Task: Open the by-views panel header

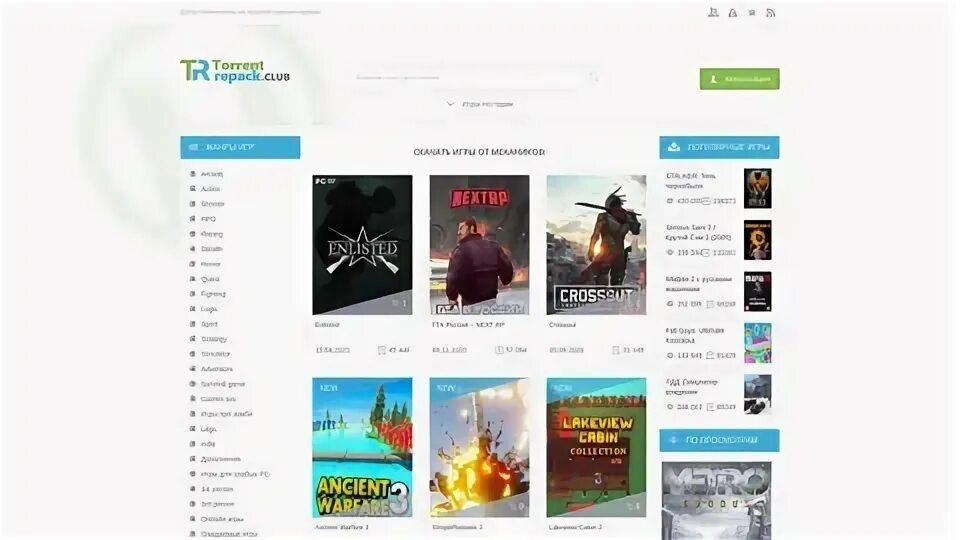Action: [x=719, y=440]
